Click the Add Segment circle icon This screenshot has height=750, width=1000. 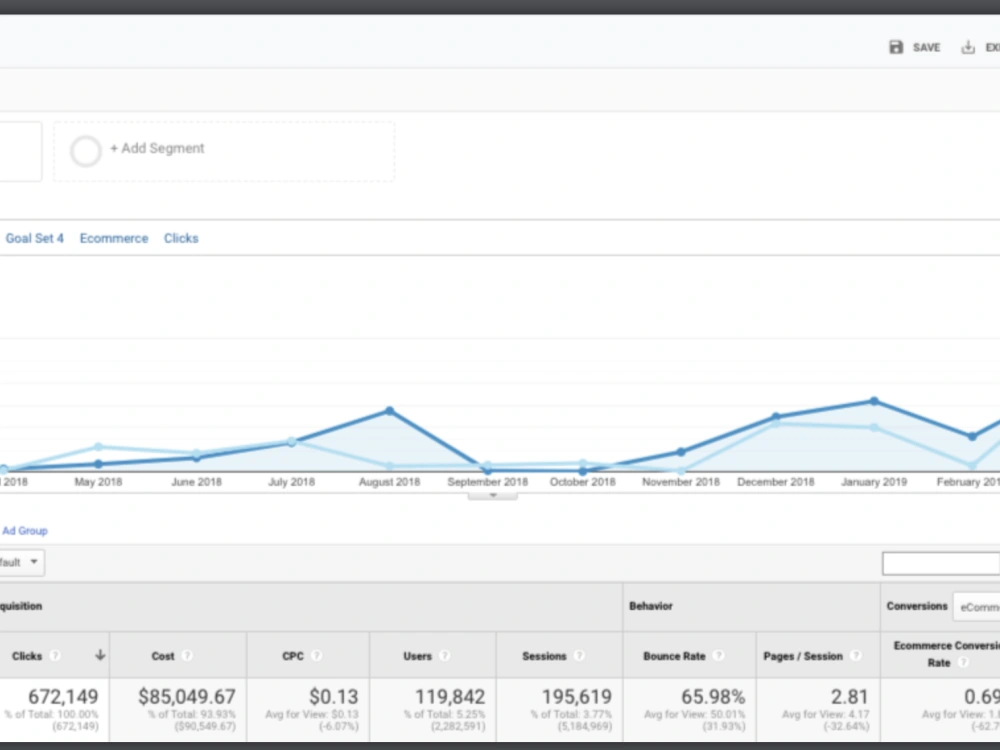(x=85, y=151)
